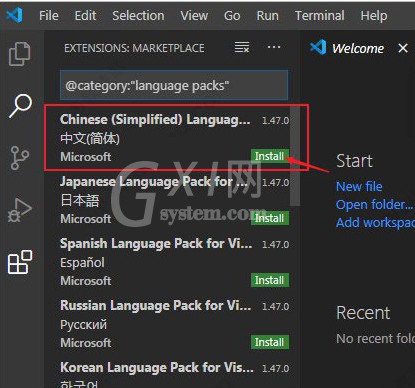Close the Welcome tab
This screenshot has width=415, height=388.
pos(403,48)
